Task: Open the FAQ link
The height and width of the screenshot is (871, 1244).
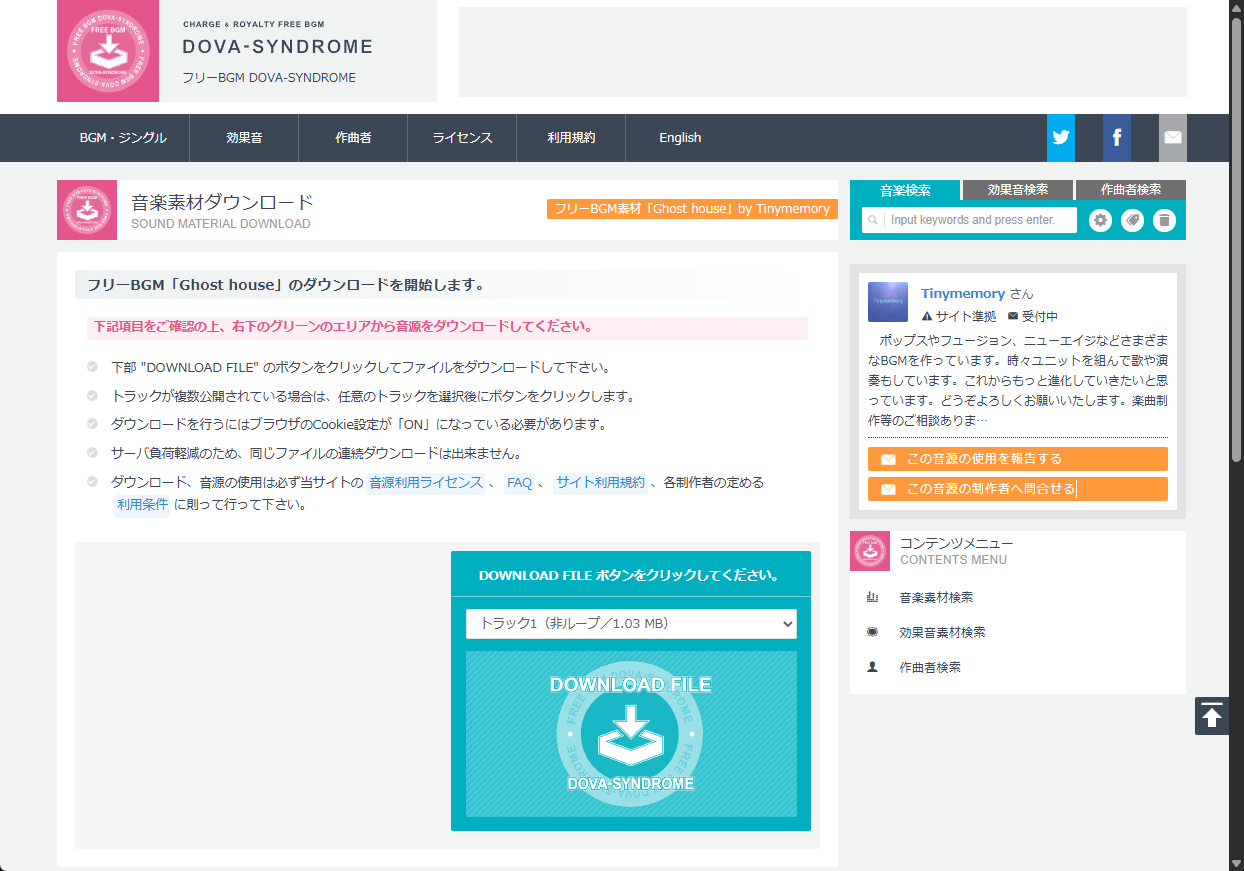Action: click(519, 483)
